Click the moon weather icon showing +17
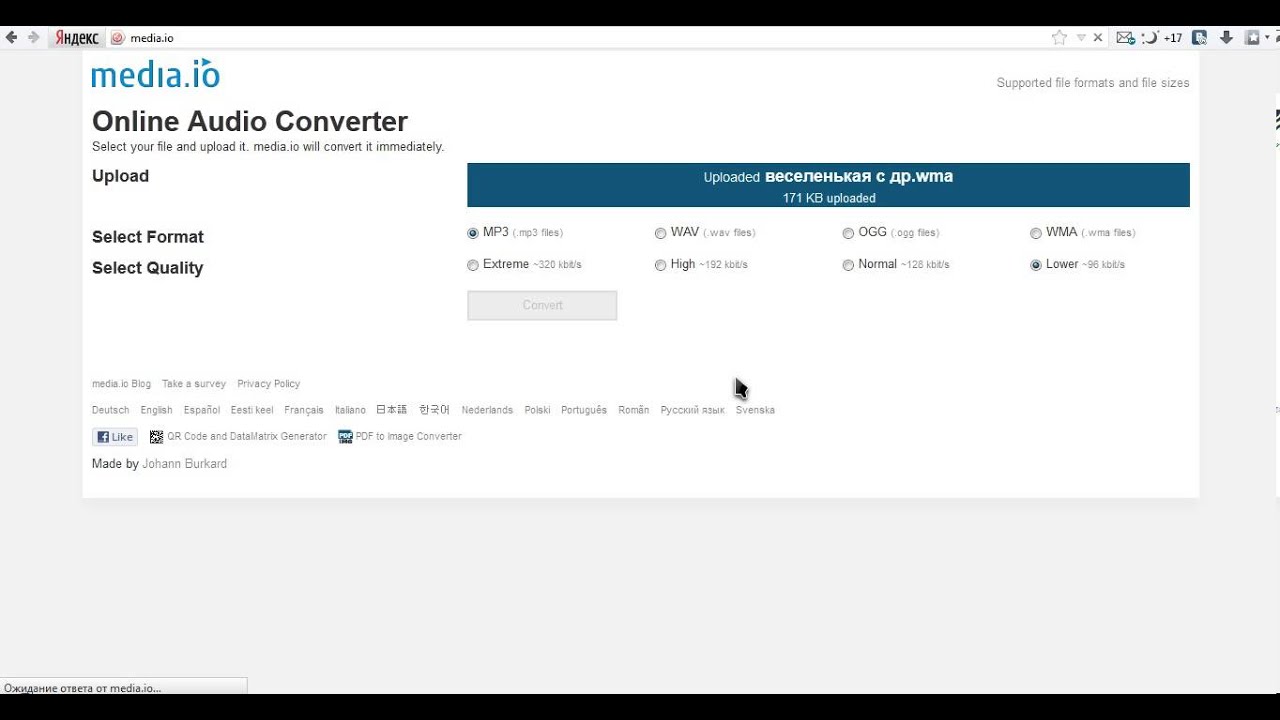This screenshot has width=1280, height=720. 1163,38
